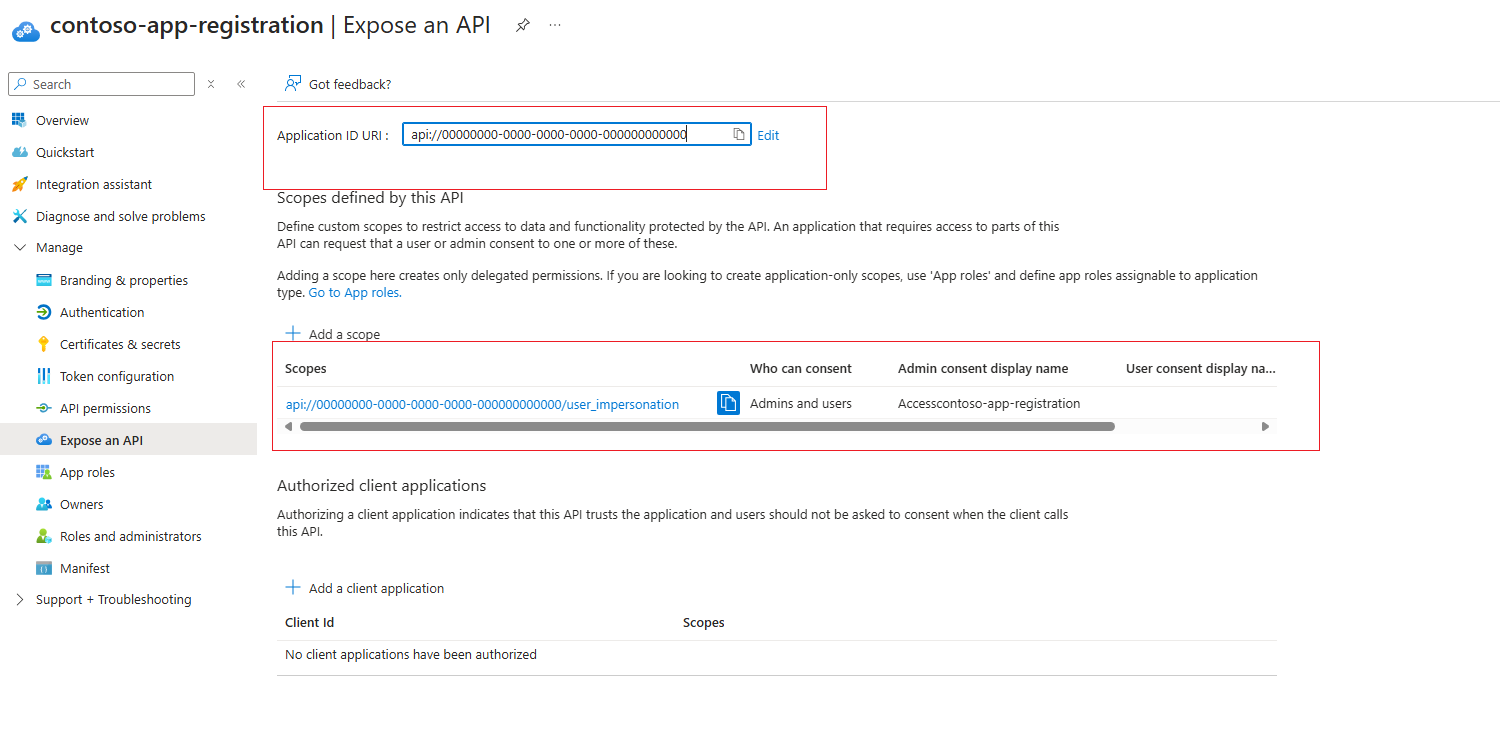Click the Authentication icon

point(43,312)
